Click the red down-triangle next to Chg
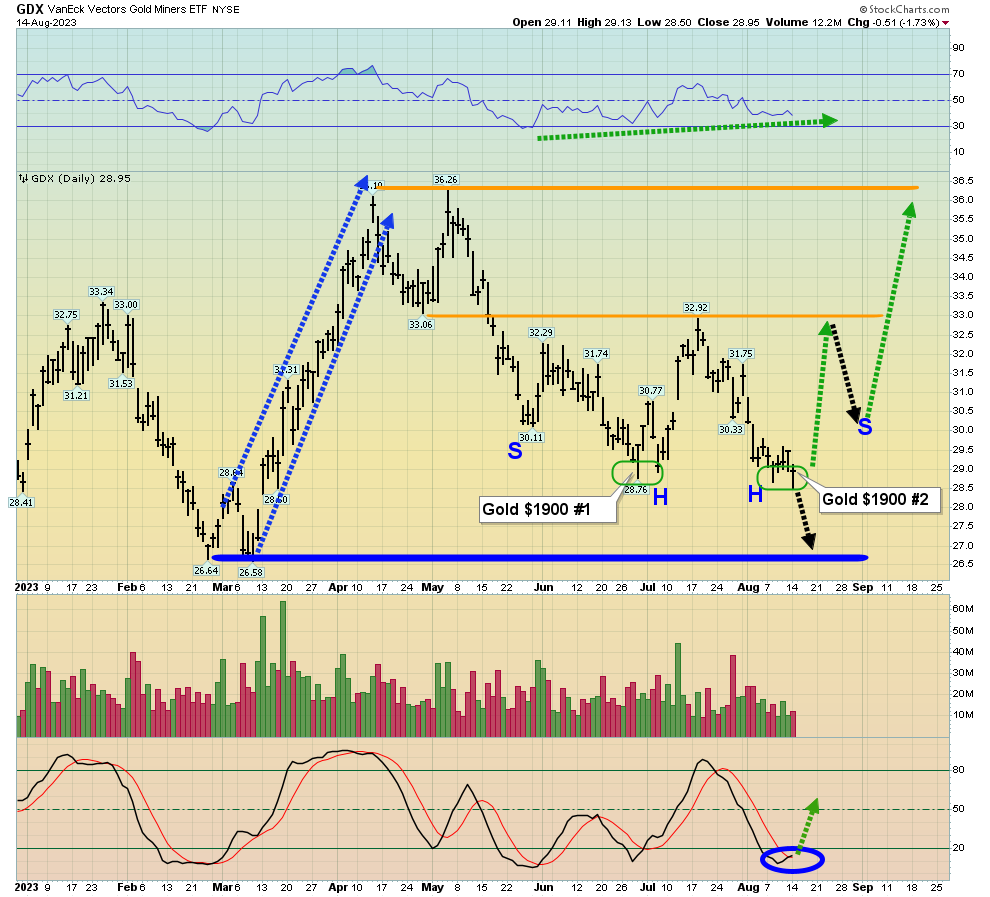The image size is (990, 897). [945, 23]
